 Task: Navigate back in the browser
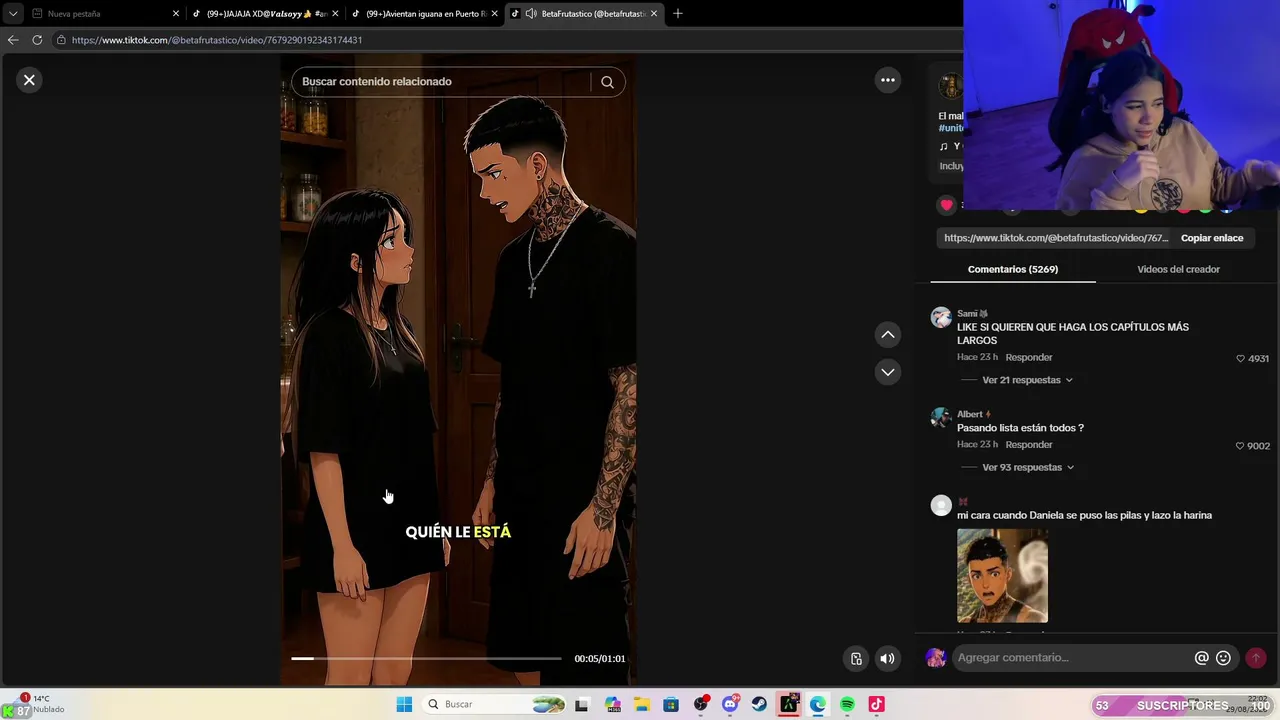tap(13, 40)
